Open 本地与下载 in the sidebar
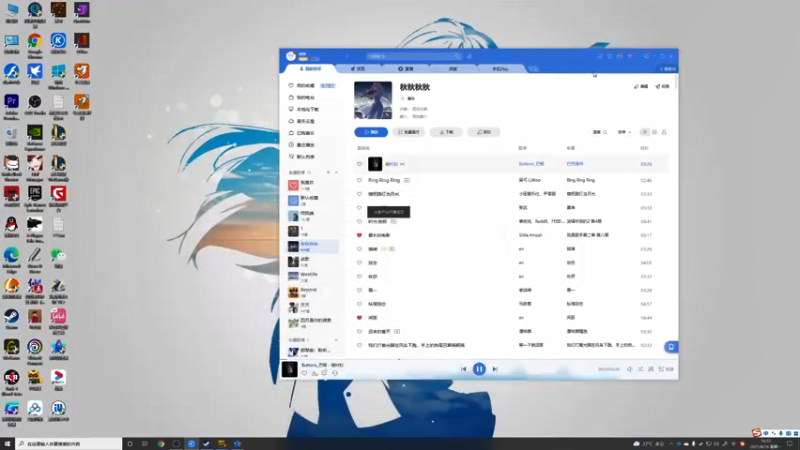The height and width of the screenshot is (450, 800). tap(308, 109)
